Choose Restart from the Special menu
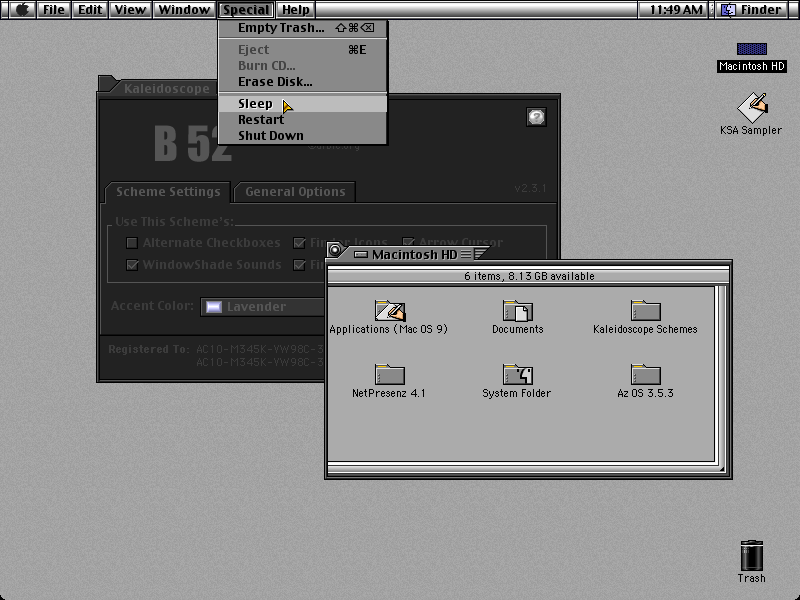 pyautogui.click(x=303, y=119)
